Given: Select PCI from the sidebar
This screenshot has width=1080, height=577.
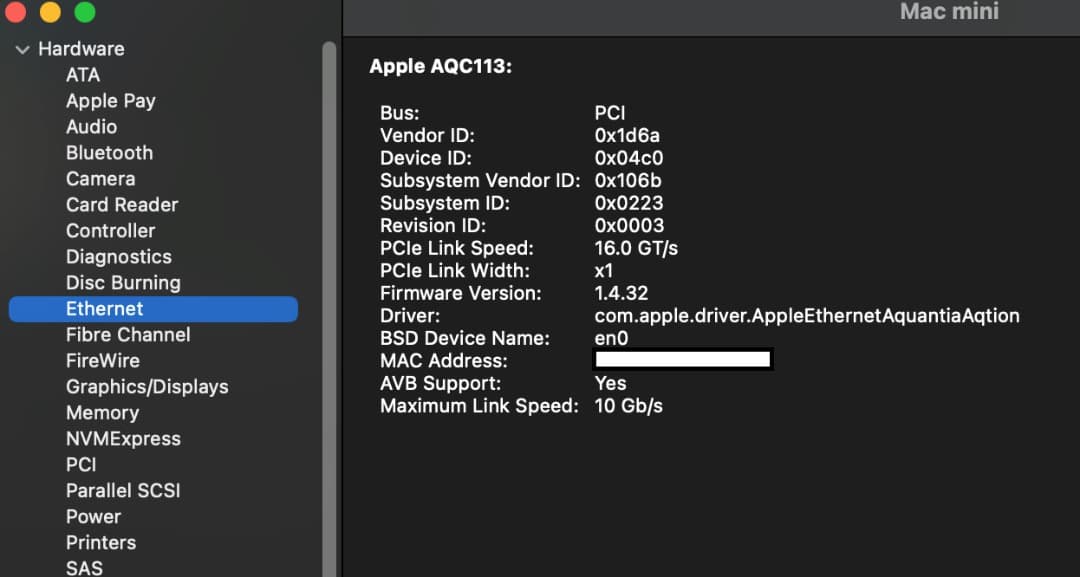Looking at the screenshot, I should pyautogui.click(x=80, y=464).
